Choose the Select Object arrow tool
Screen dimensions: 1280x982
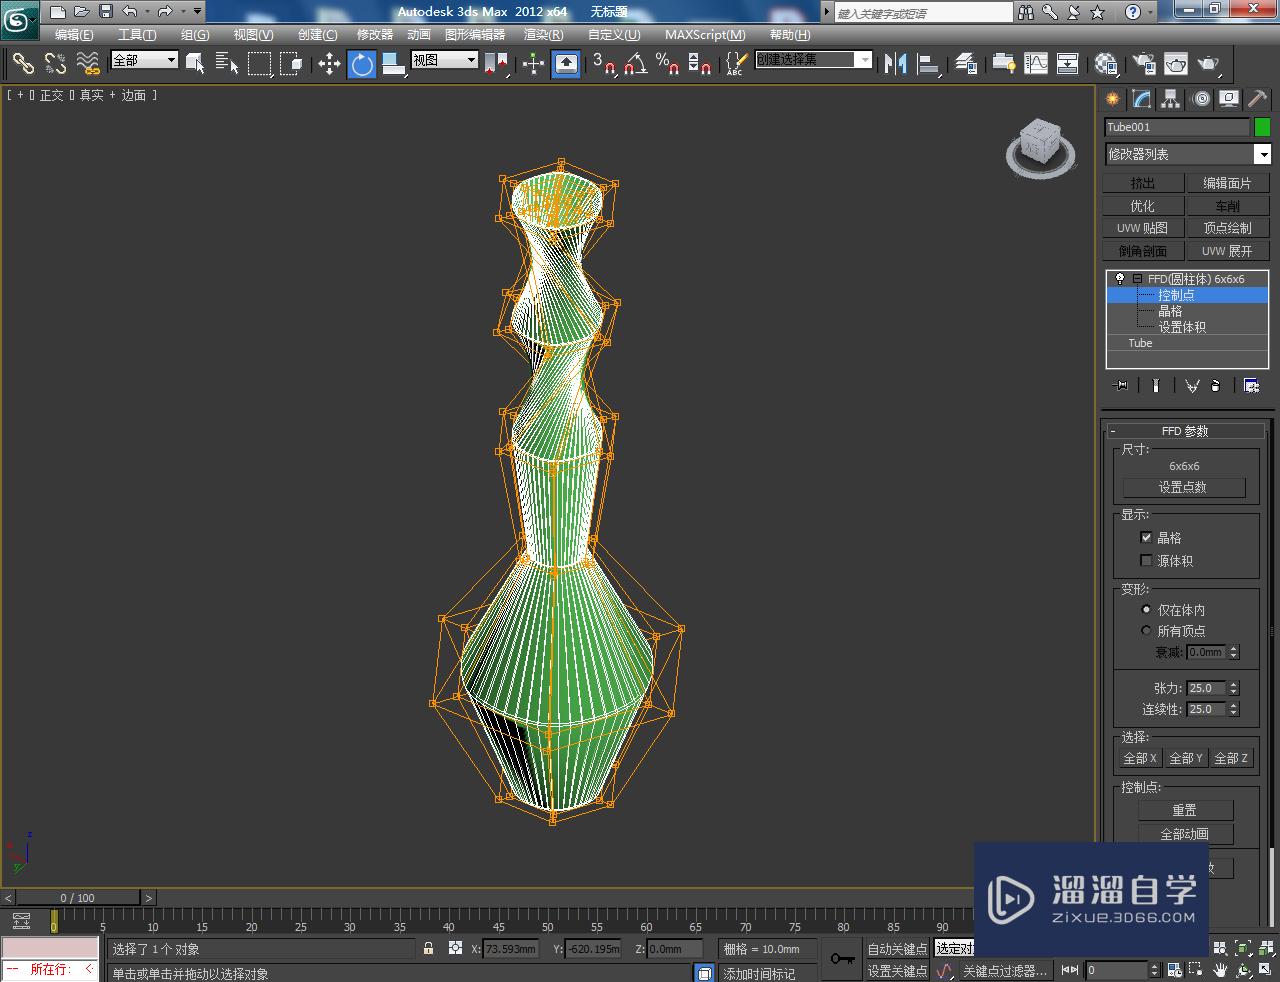coord(196,64)
